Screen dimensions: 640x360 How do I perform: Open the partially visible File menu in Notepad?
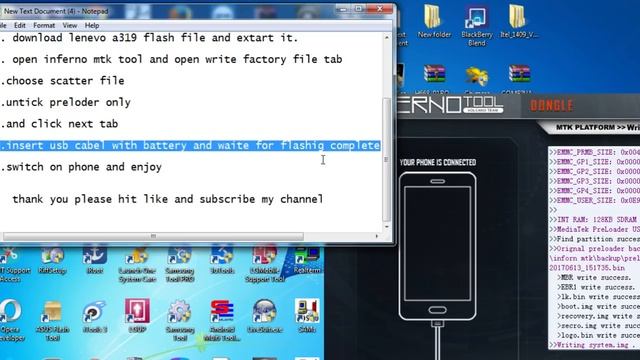(x=3, y=25)
